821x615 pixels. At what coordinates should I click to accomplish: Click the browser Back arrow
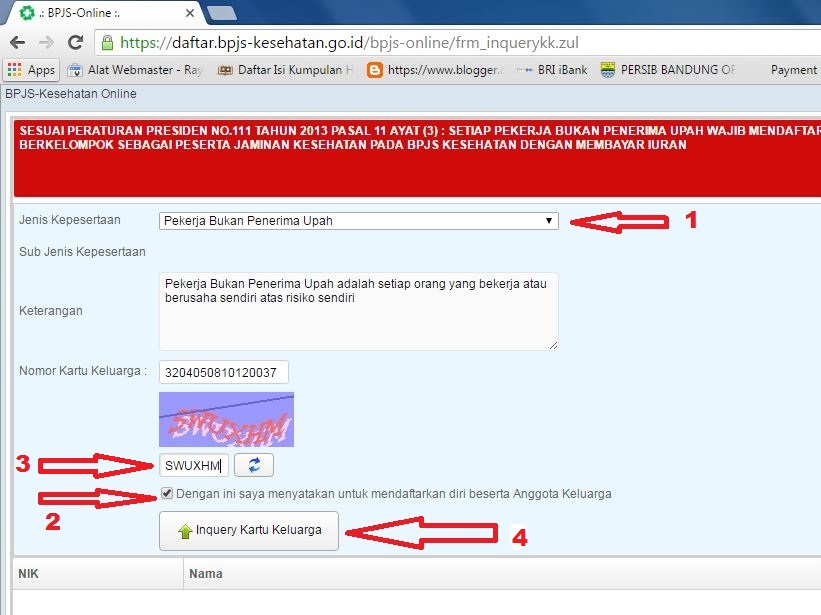click(17, 42)
